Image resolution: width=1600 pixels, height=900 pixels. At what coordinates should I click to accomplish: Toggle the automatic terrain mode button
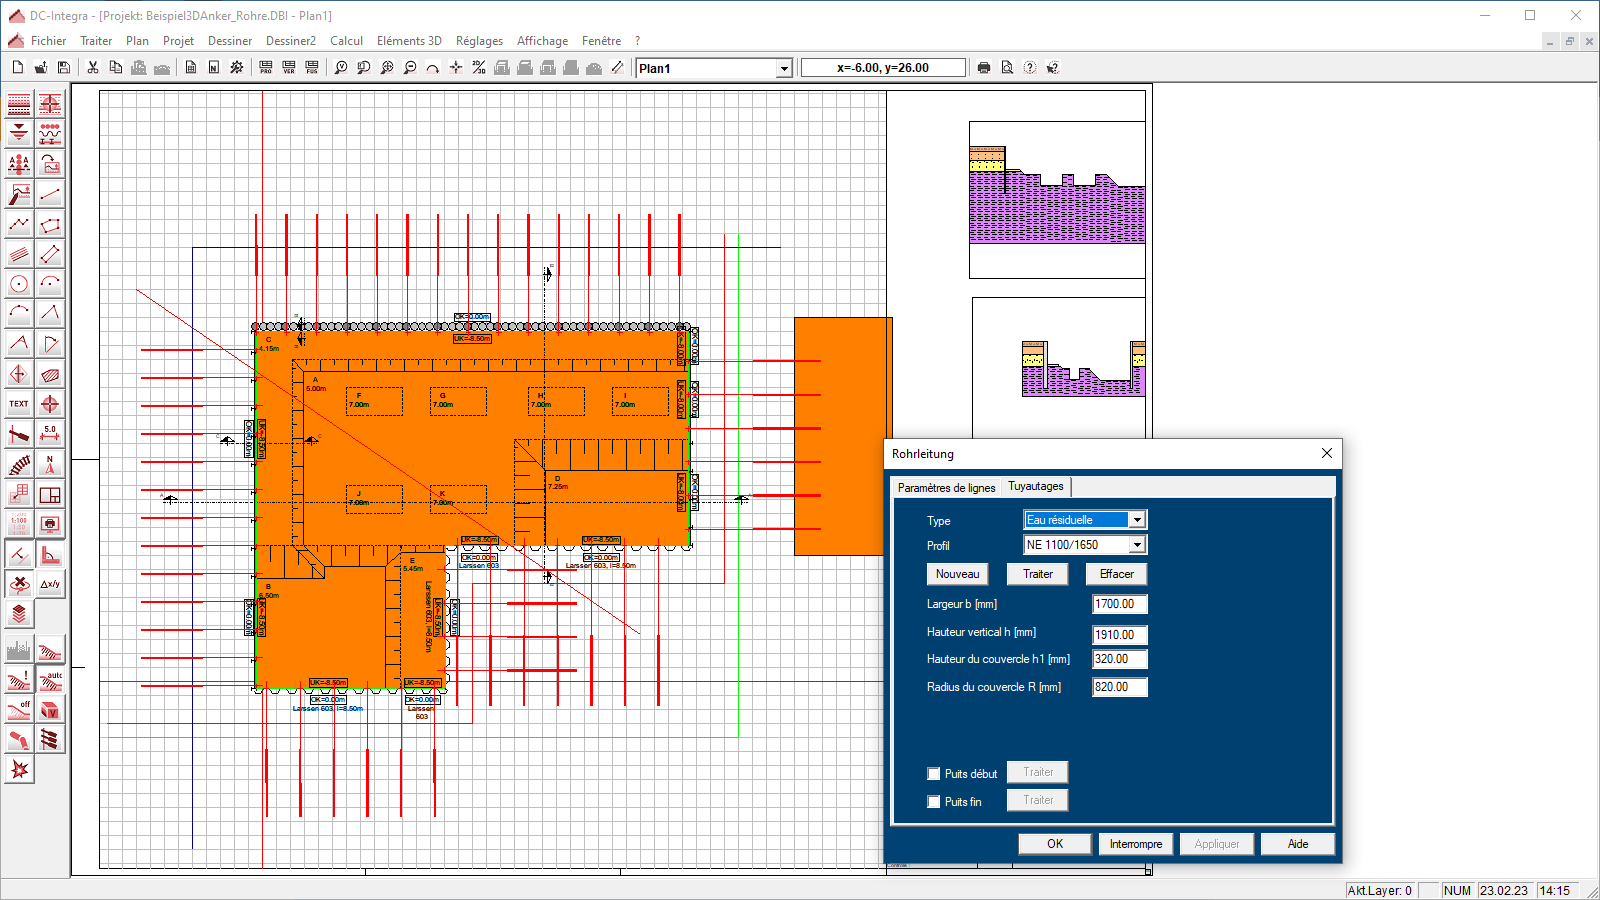coord(50,681)
